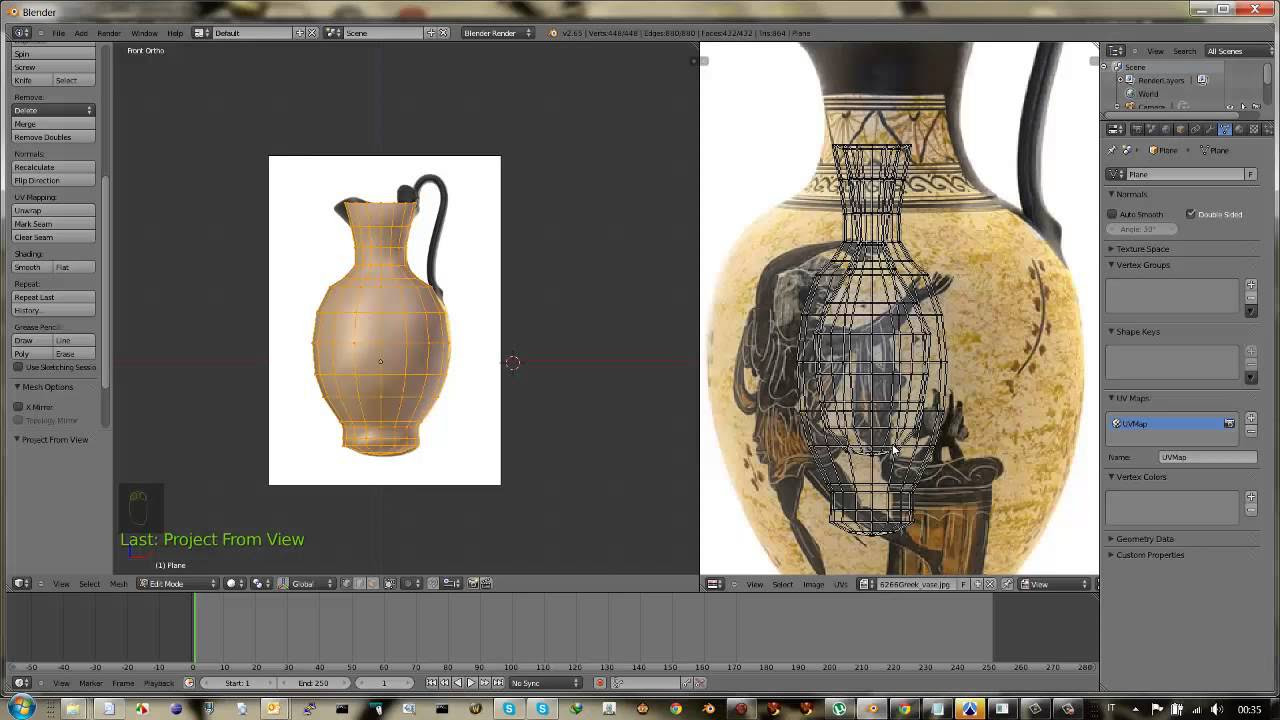Select vertex select mode in 3D header
Viewport: 1280px width, 720px height.
[x=346, y=583]
